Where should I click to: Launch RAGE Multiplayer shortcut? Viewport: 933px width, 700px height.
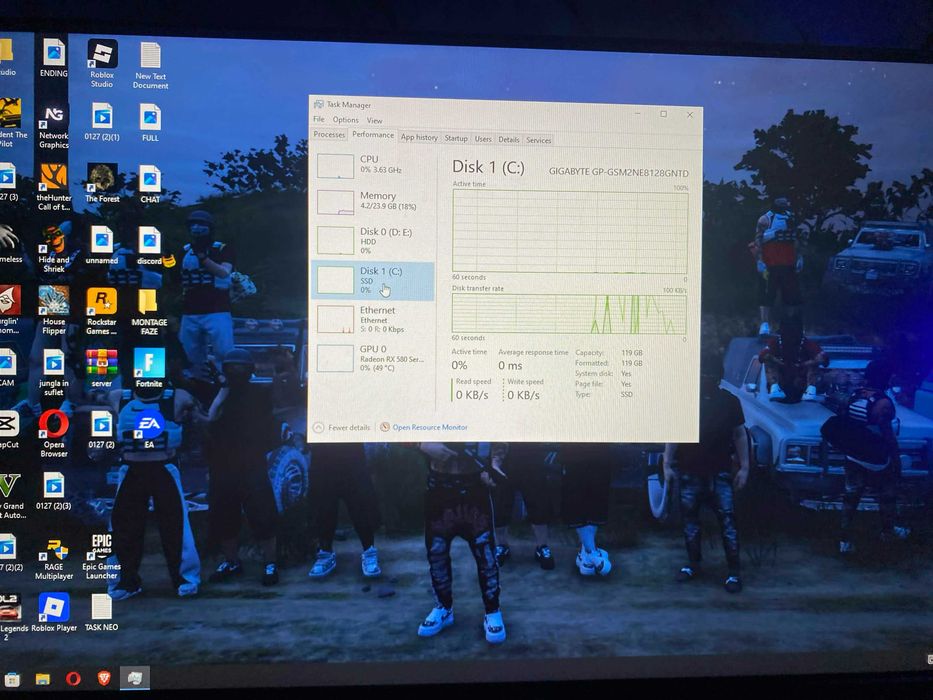(x=54, y=558)
